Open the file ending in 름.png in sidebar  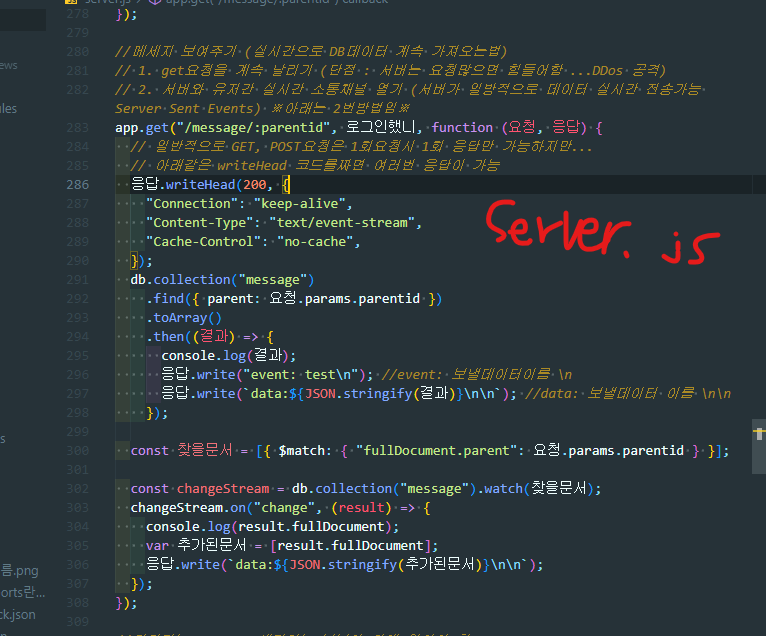[x=19, y=571]
